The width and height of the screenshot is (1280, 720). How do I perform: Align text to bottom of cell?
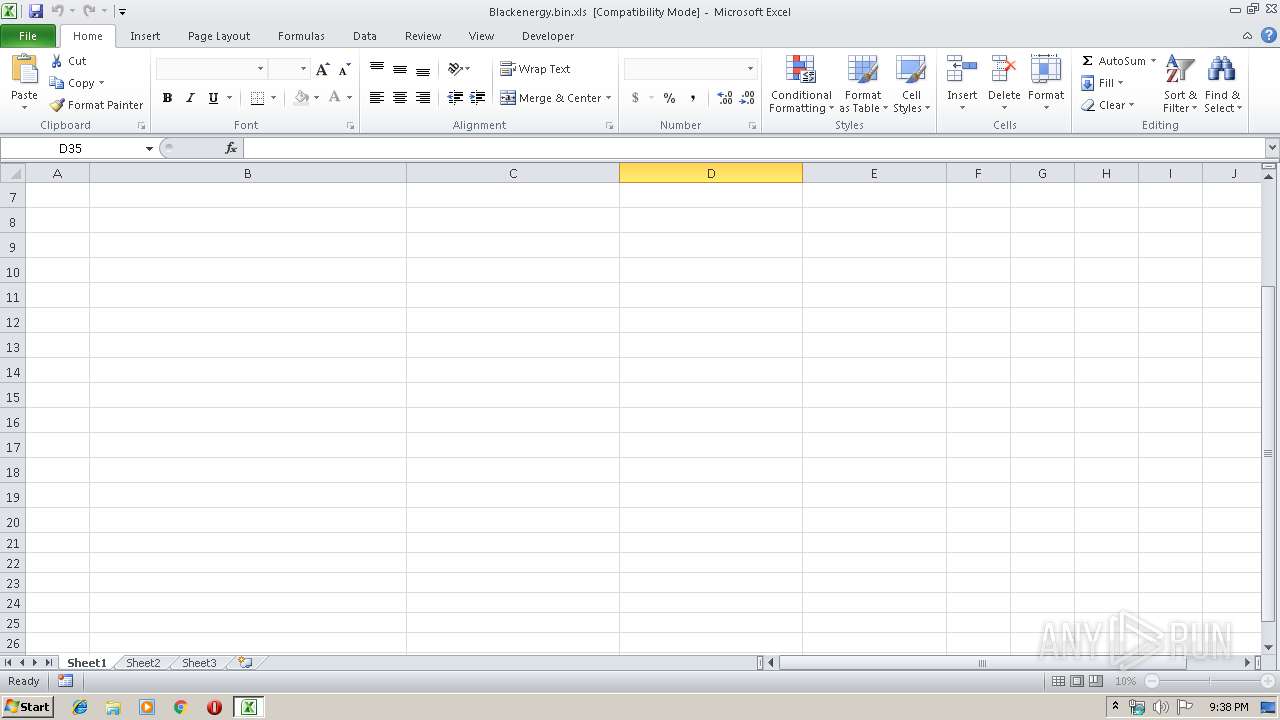(423, 69)
